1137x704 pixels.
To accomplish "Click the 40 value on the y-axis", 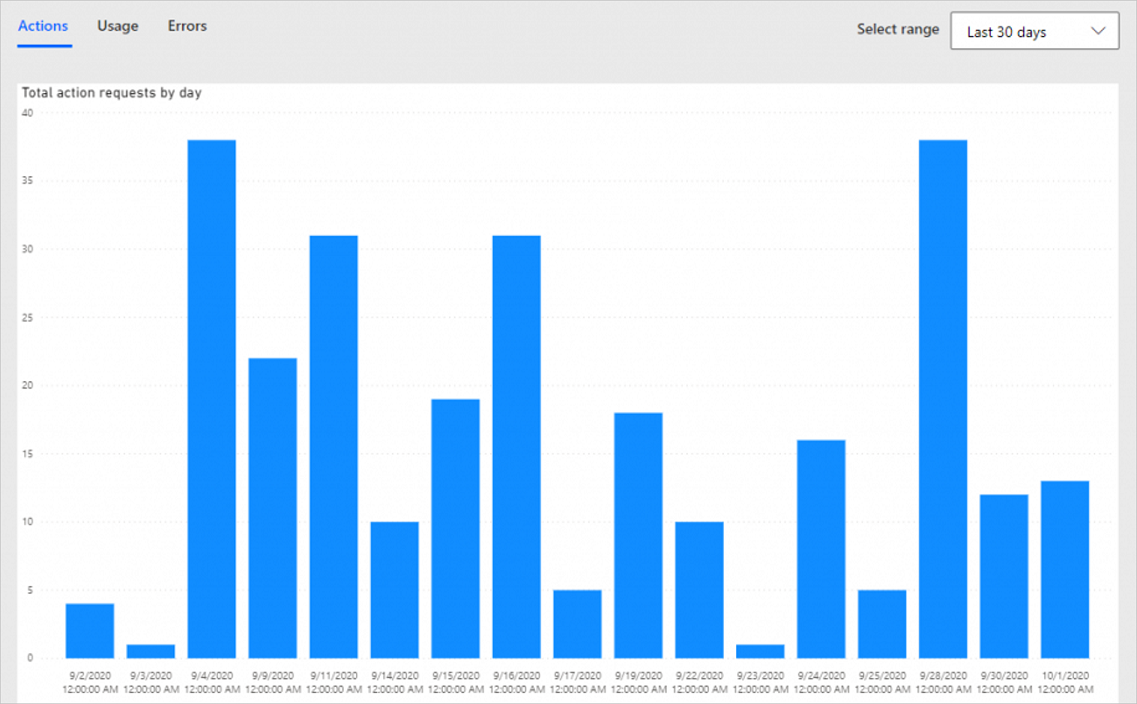I will click(27, 112).
